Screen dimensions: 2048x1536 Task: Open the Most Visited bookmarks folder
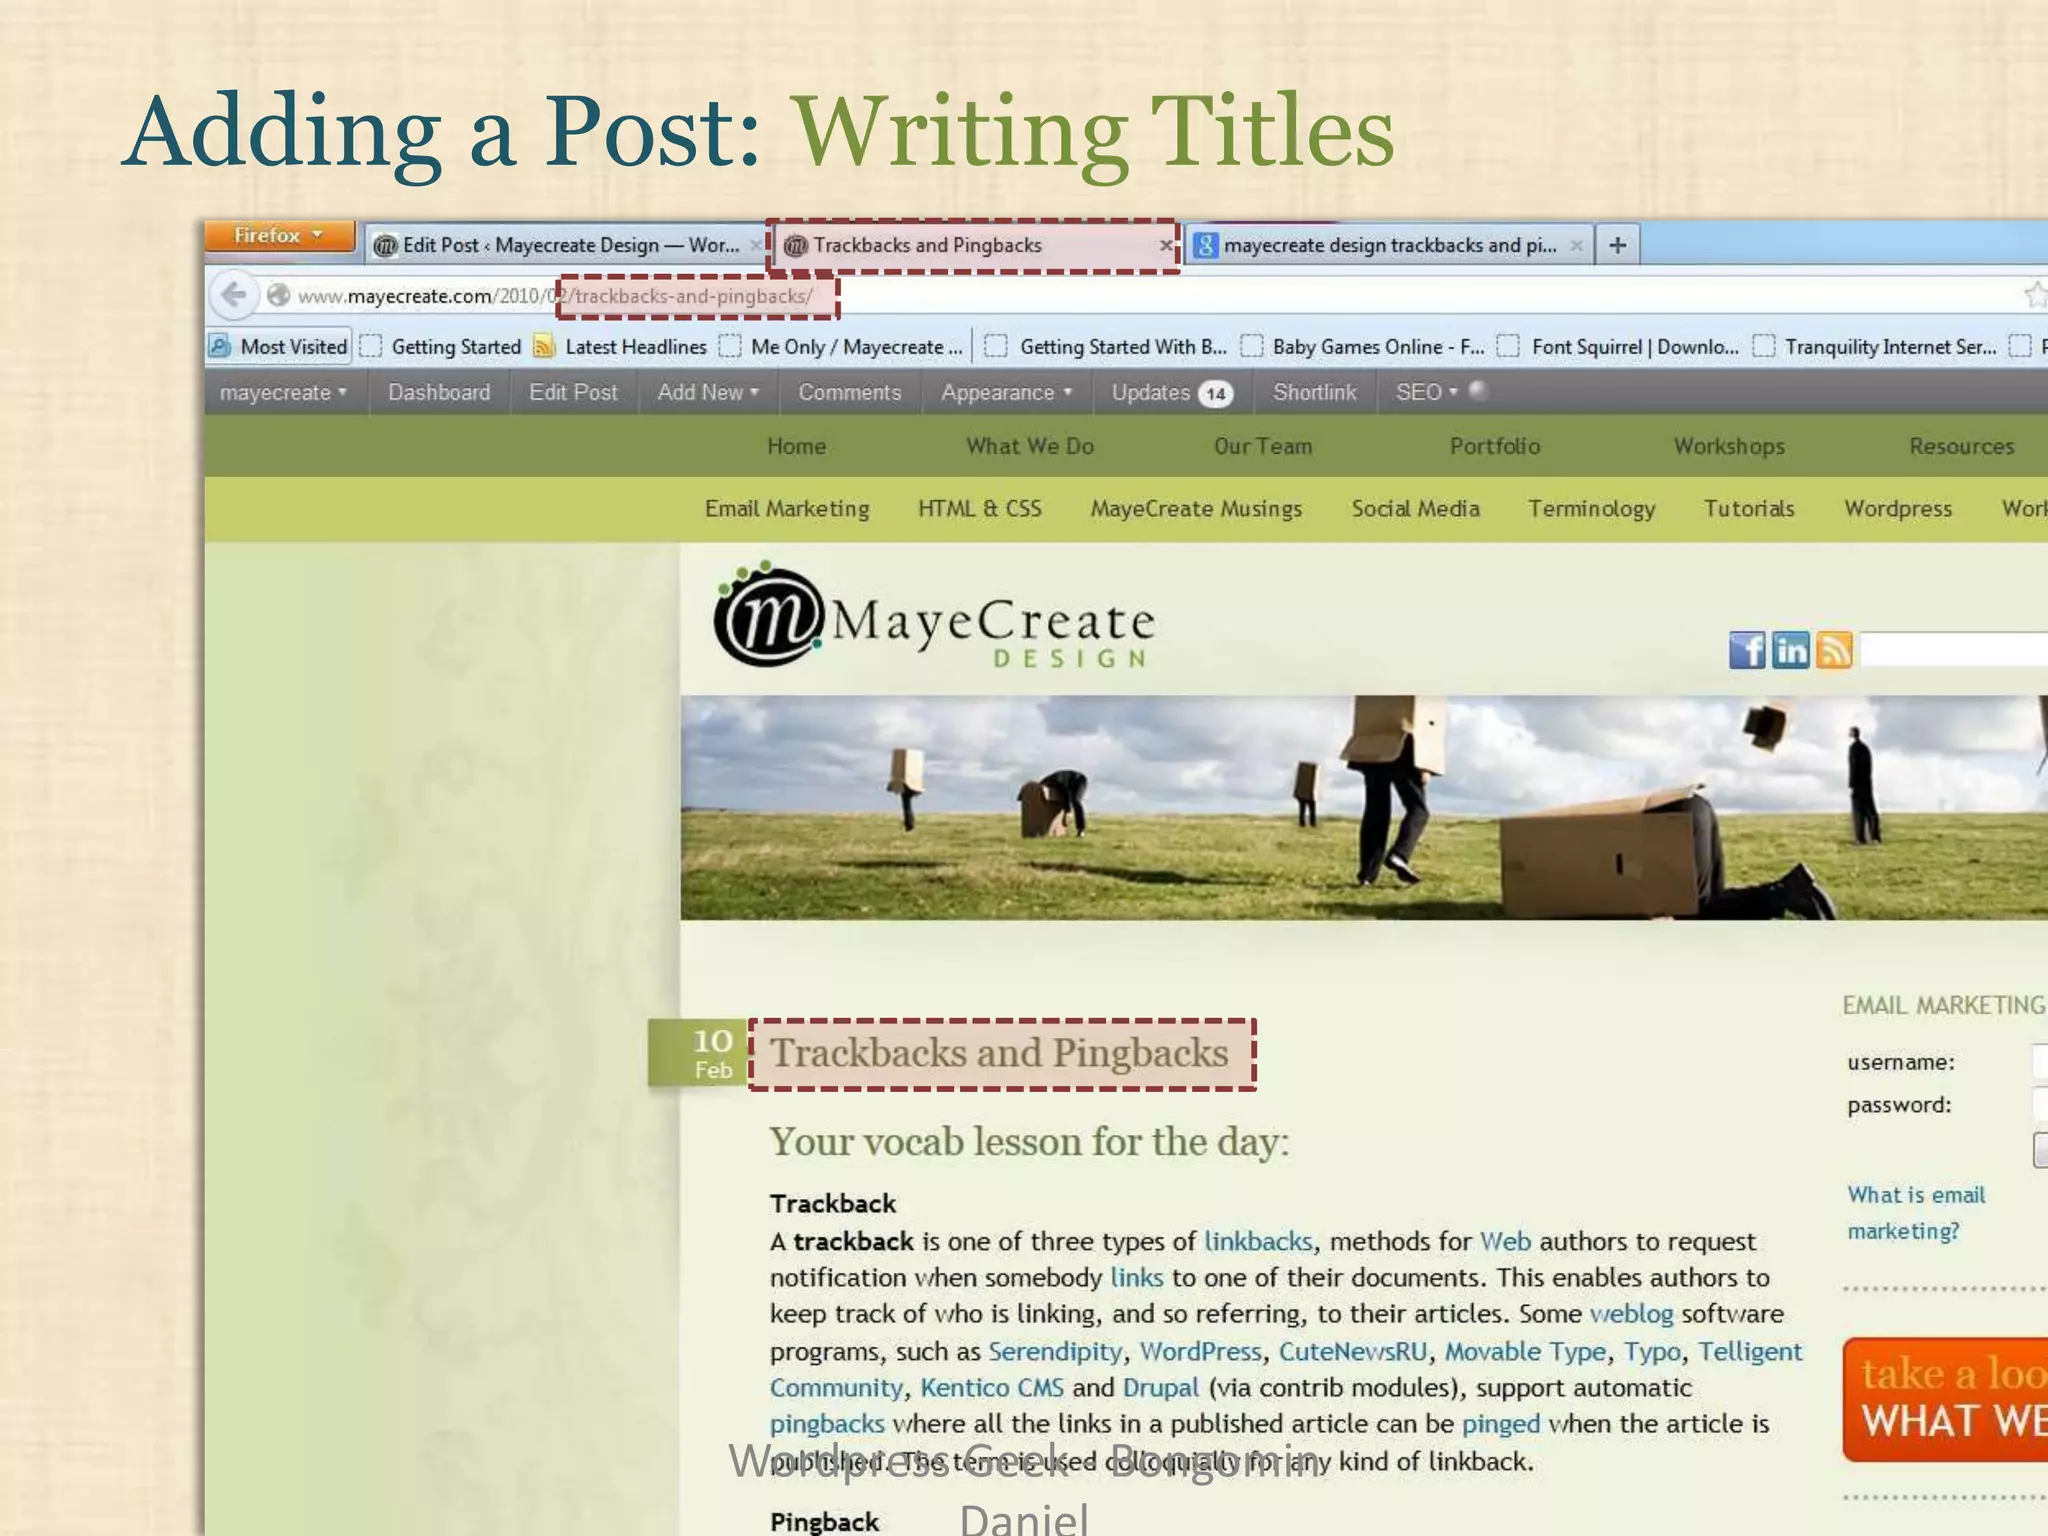click(279, 347)
